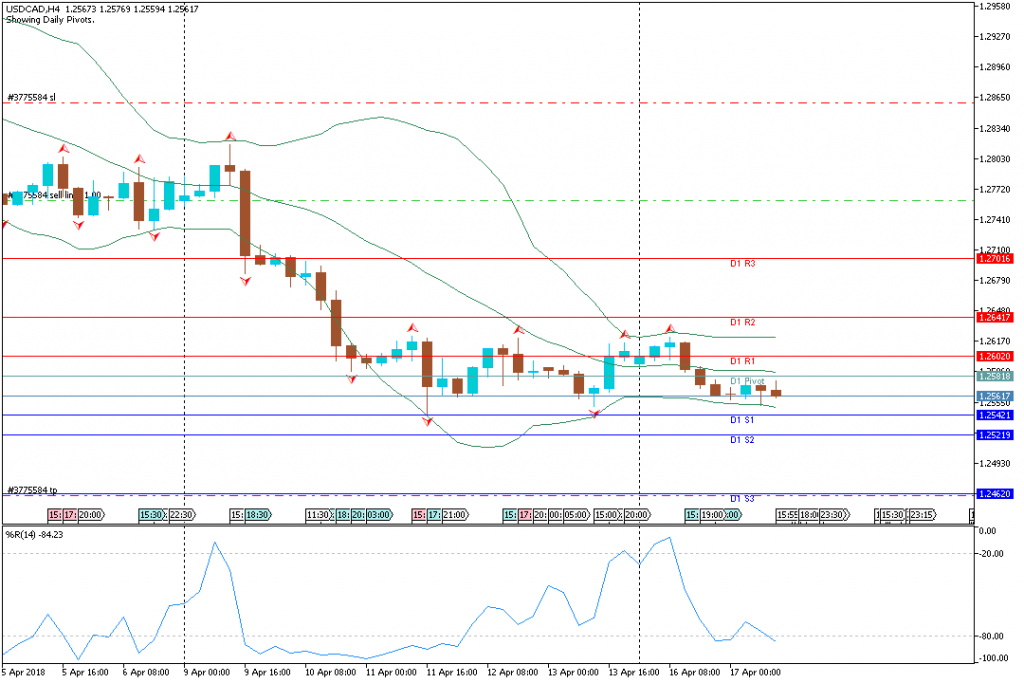This screenshot has height=683, width=1024.
Task: Select the 18:30 event time marker
Action: pyautogui.click(x=257, y=515)
